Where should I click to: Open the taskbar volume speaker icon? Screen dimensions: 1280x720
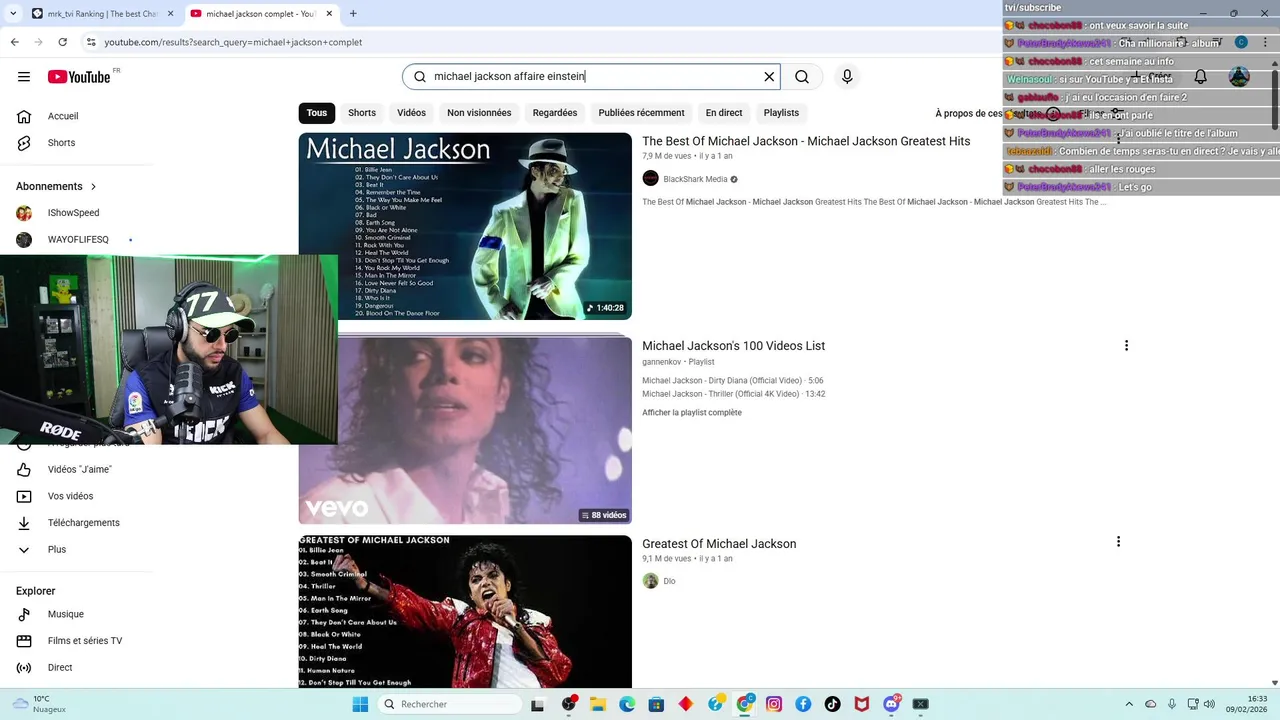pyautogui.click(x=1209, y=705)
